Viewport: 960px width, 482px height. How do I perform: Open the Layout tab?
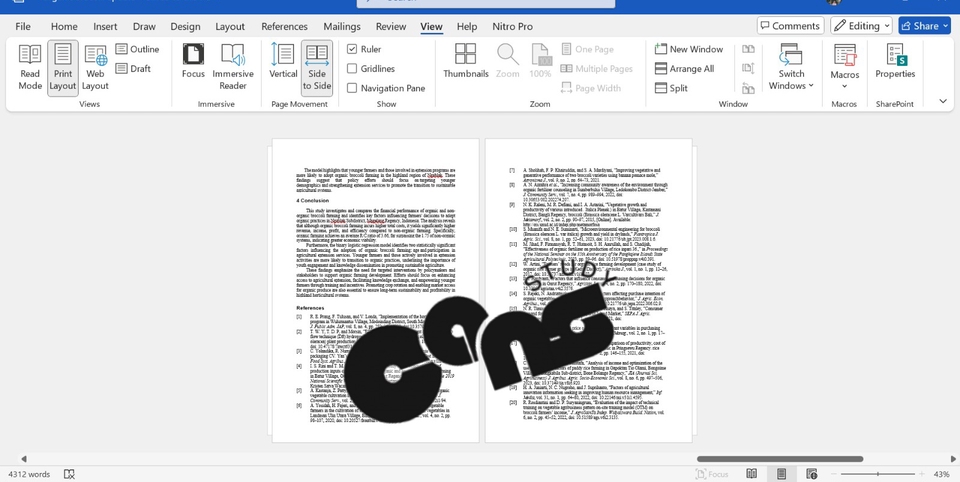pos(230,26)
